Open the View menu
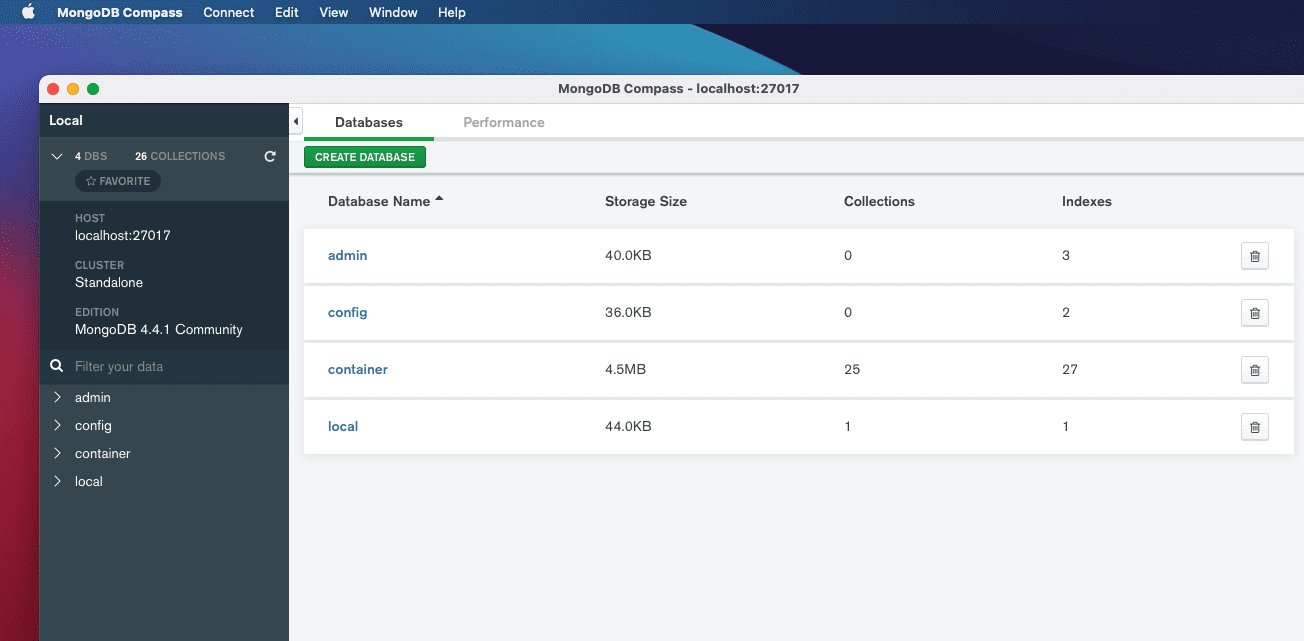The width and height of the screenshot is (1304, 641). click(333, 12)
